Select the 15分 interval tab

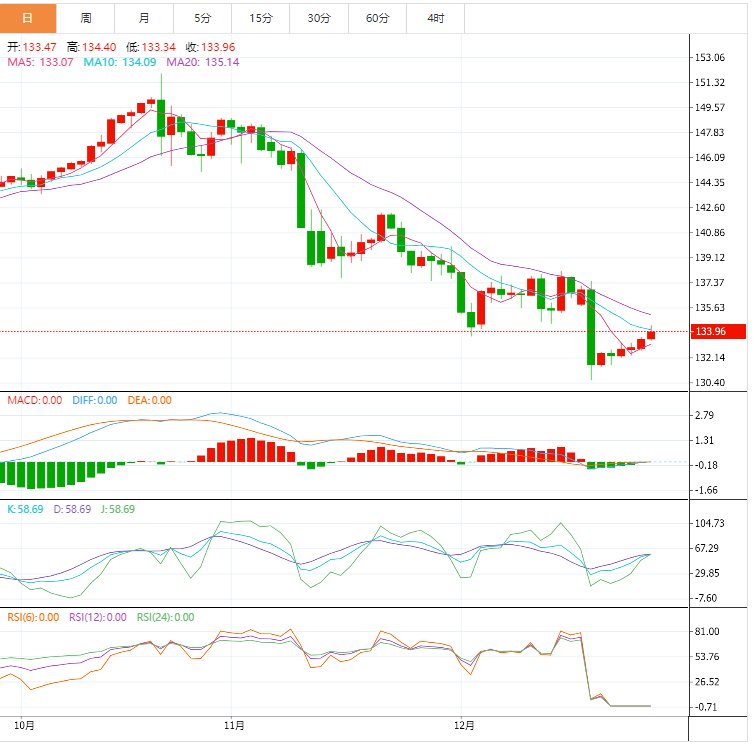pos(261,18)
